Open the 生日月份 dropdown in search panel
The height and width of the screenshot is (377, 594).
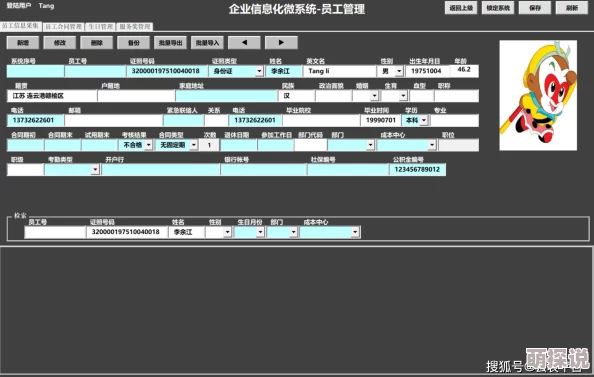tap(260, 232)
